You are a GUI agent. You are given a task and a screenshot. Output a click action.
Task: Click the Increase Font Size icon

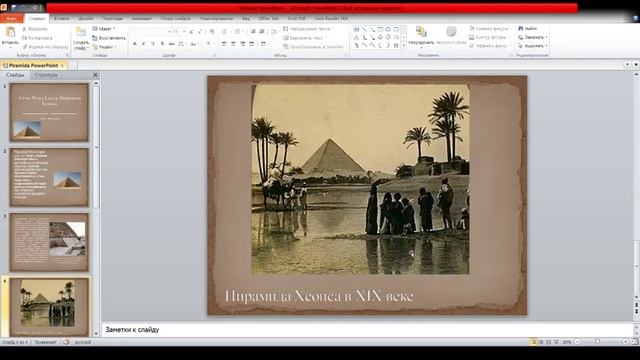(x=191, y=31)
